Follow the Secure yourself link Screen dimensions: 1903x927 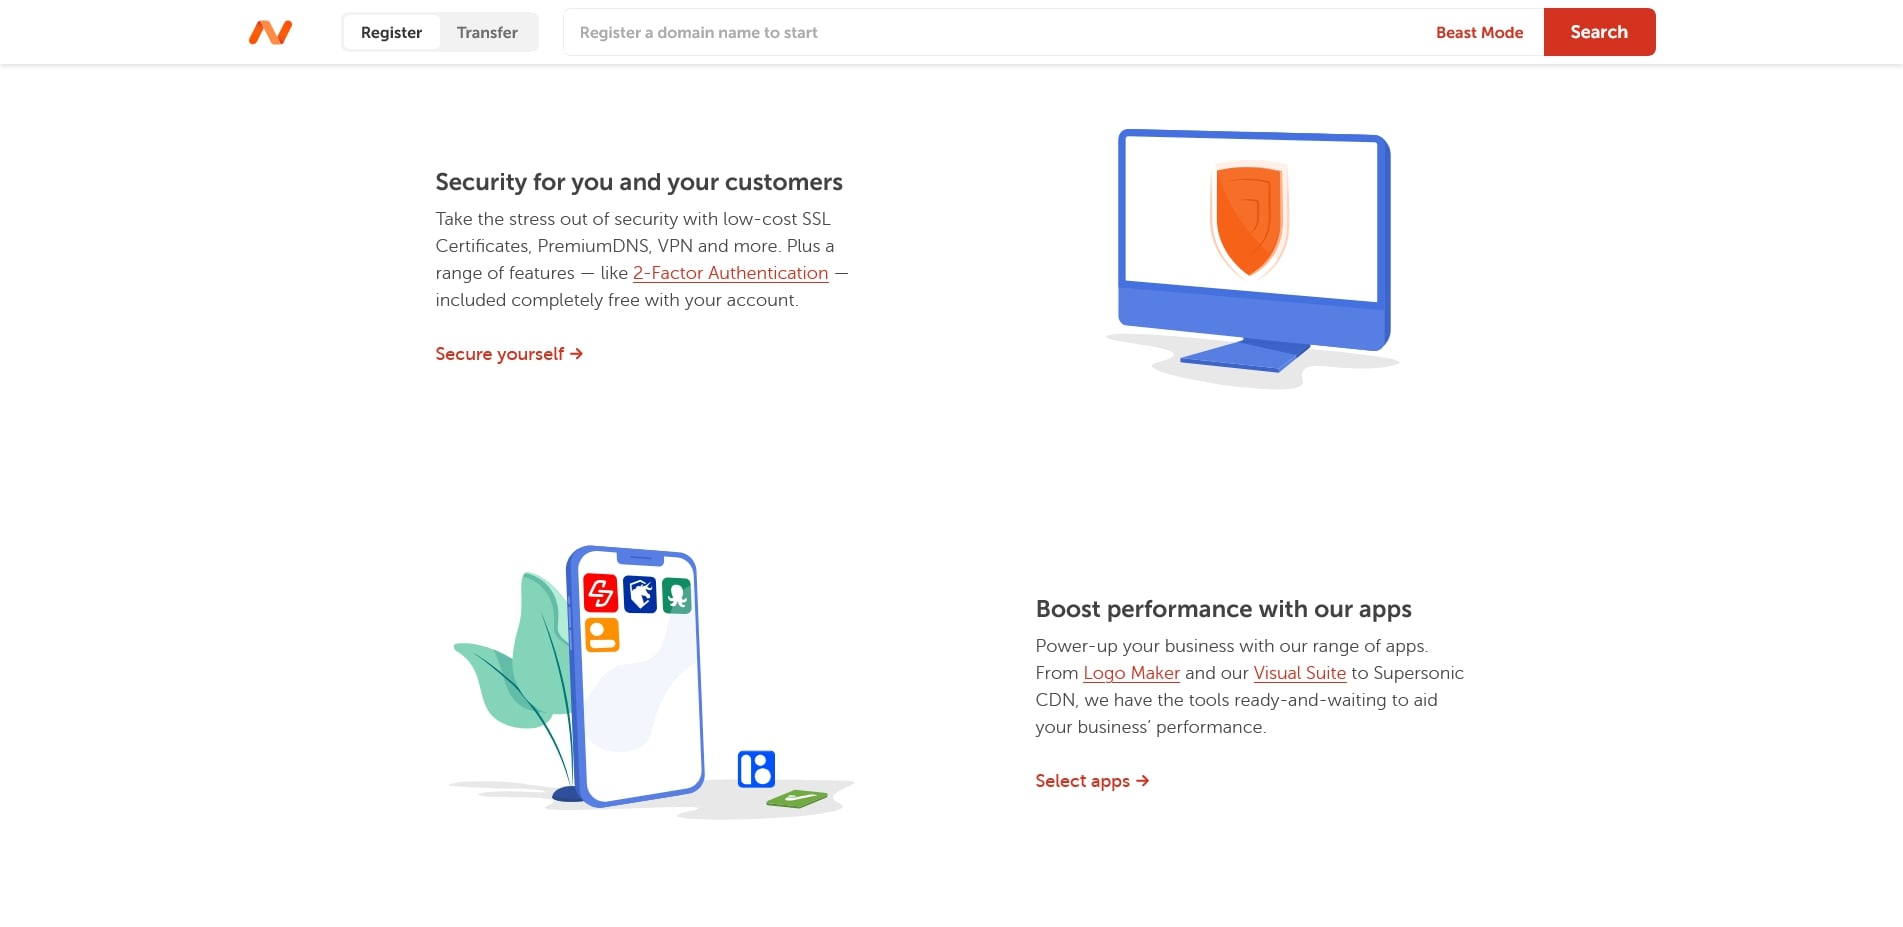click(499, 354)
